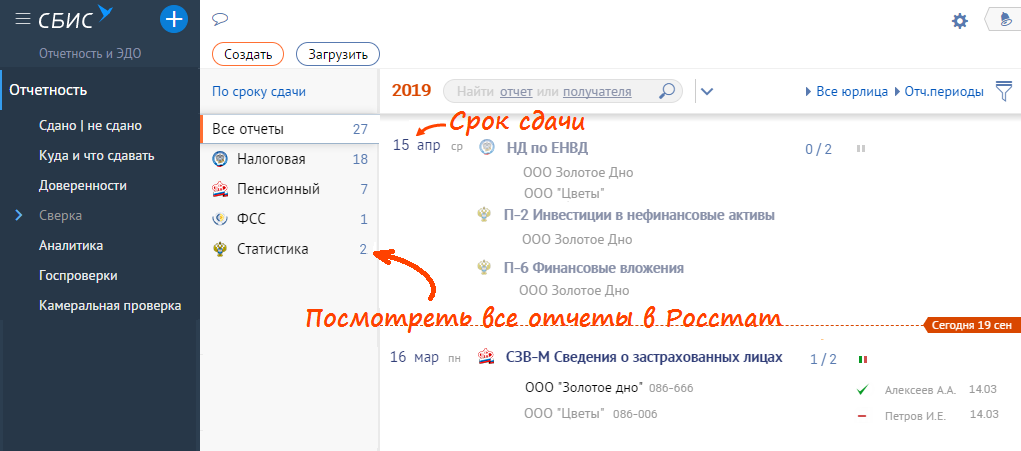This screenshot has height=451, width=1021.
Task: Open the chat speech bubble icon
Action: [x=220, y=20]
